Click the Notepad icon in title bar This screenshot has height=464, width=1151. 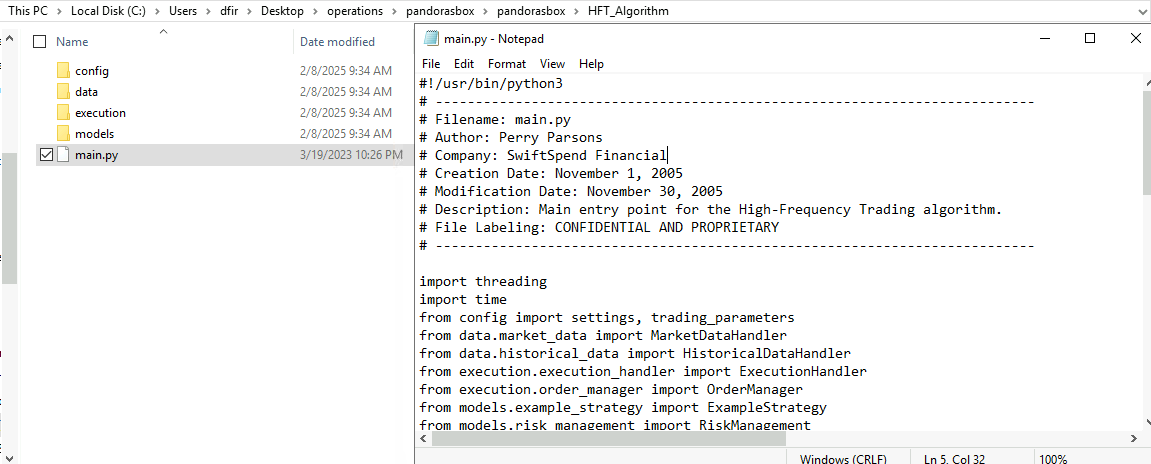click(x=431, y=39)
